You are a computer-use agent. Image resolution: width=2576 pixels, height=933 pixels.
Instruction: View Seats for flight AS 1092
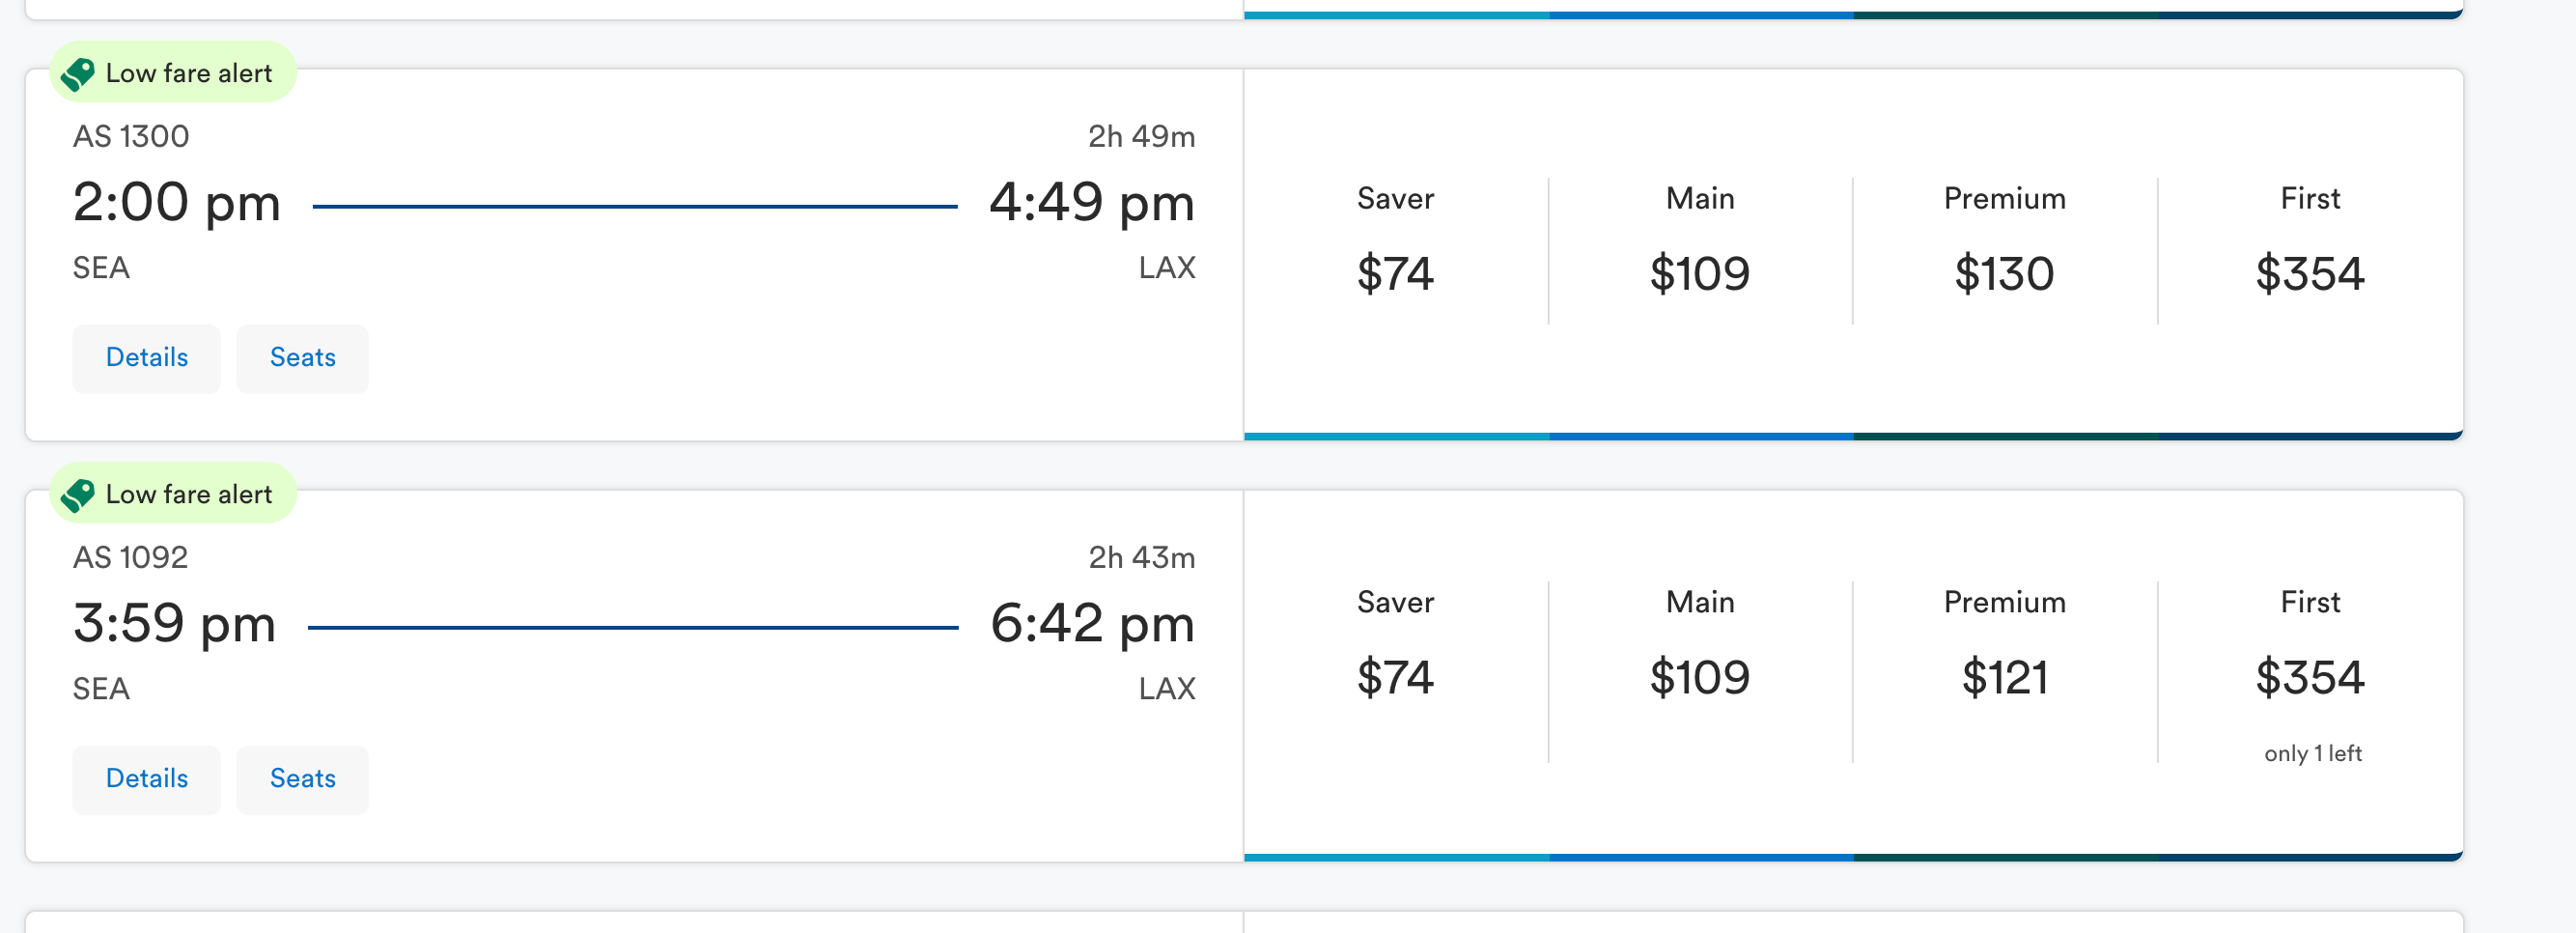click(302, 779)
